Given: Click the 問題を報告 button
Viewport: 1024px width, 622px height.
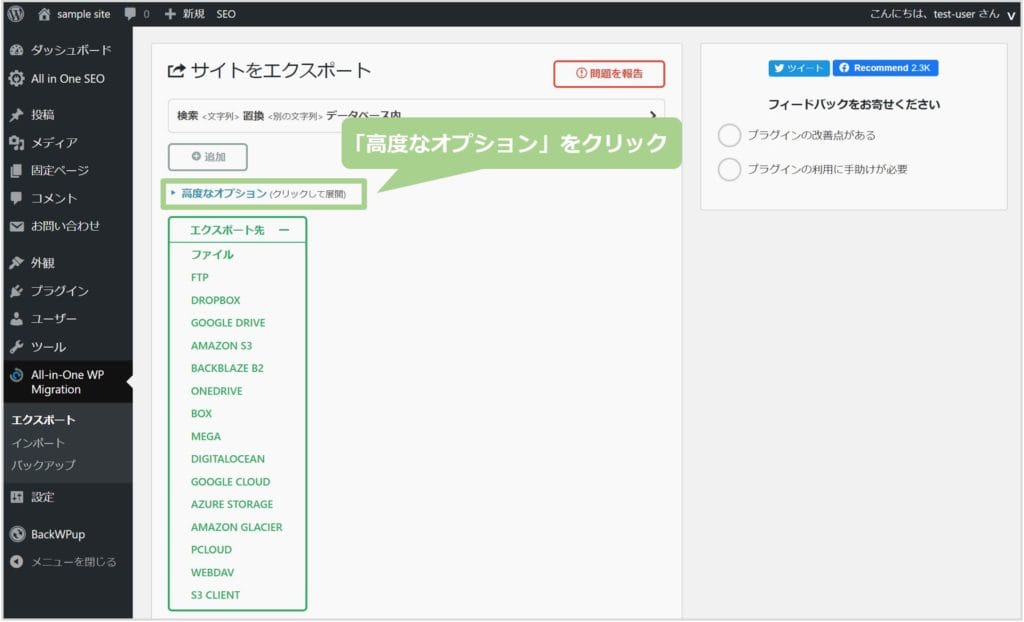Looking at the screenshot, I should coord(610,74).
